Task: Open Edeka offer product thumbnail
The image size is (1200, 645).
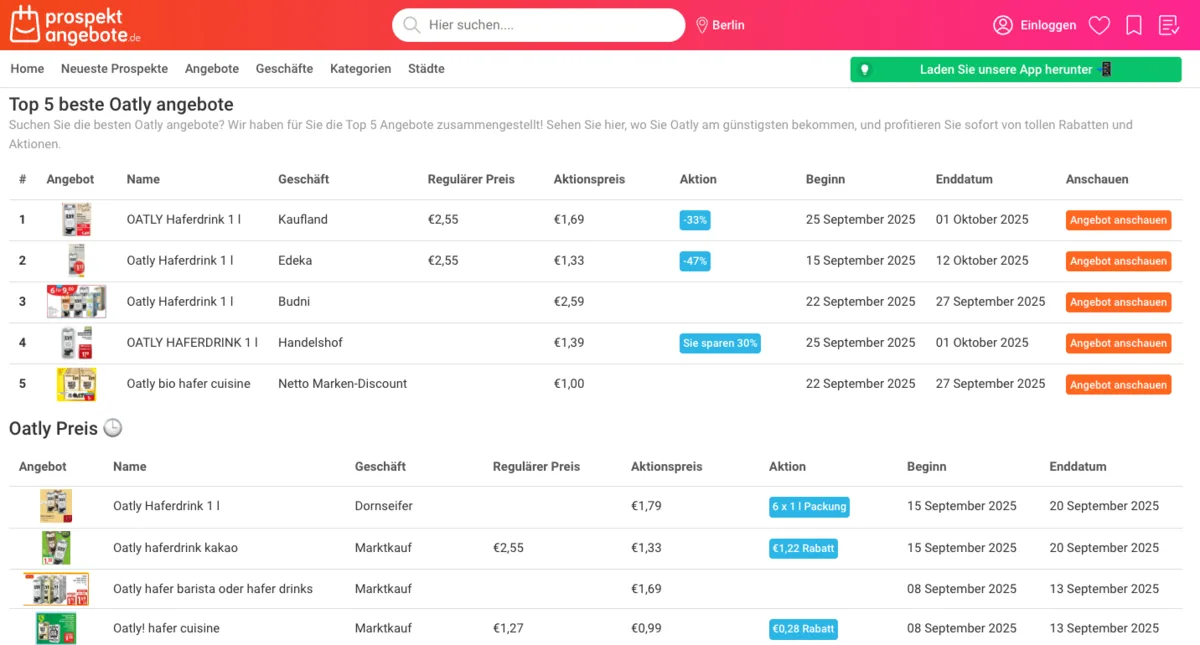Action: 76,261
